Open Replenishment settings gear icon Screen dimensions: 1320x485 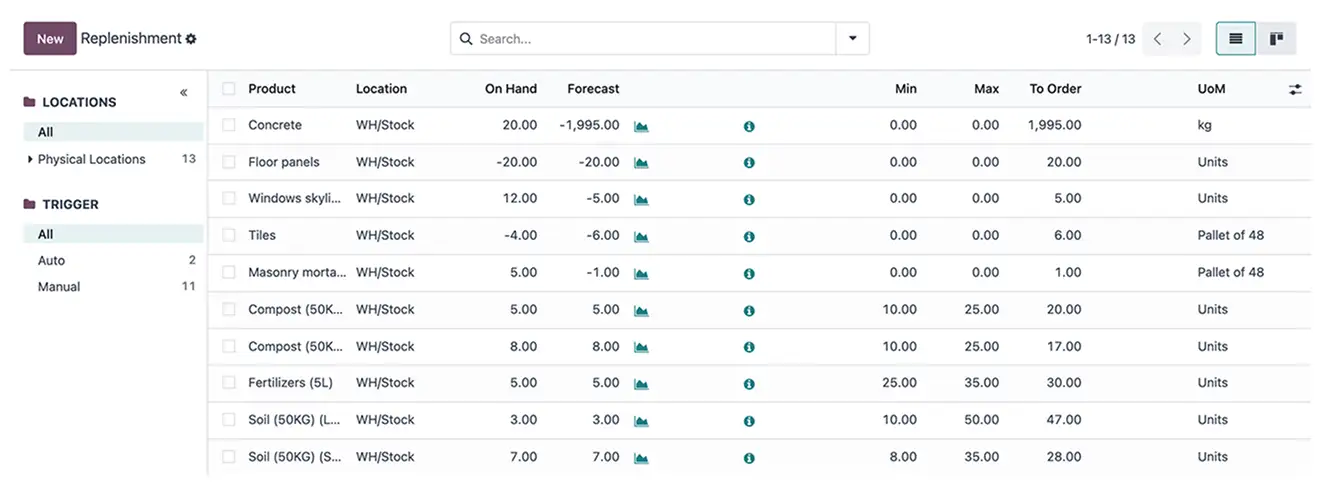point(191,39)
